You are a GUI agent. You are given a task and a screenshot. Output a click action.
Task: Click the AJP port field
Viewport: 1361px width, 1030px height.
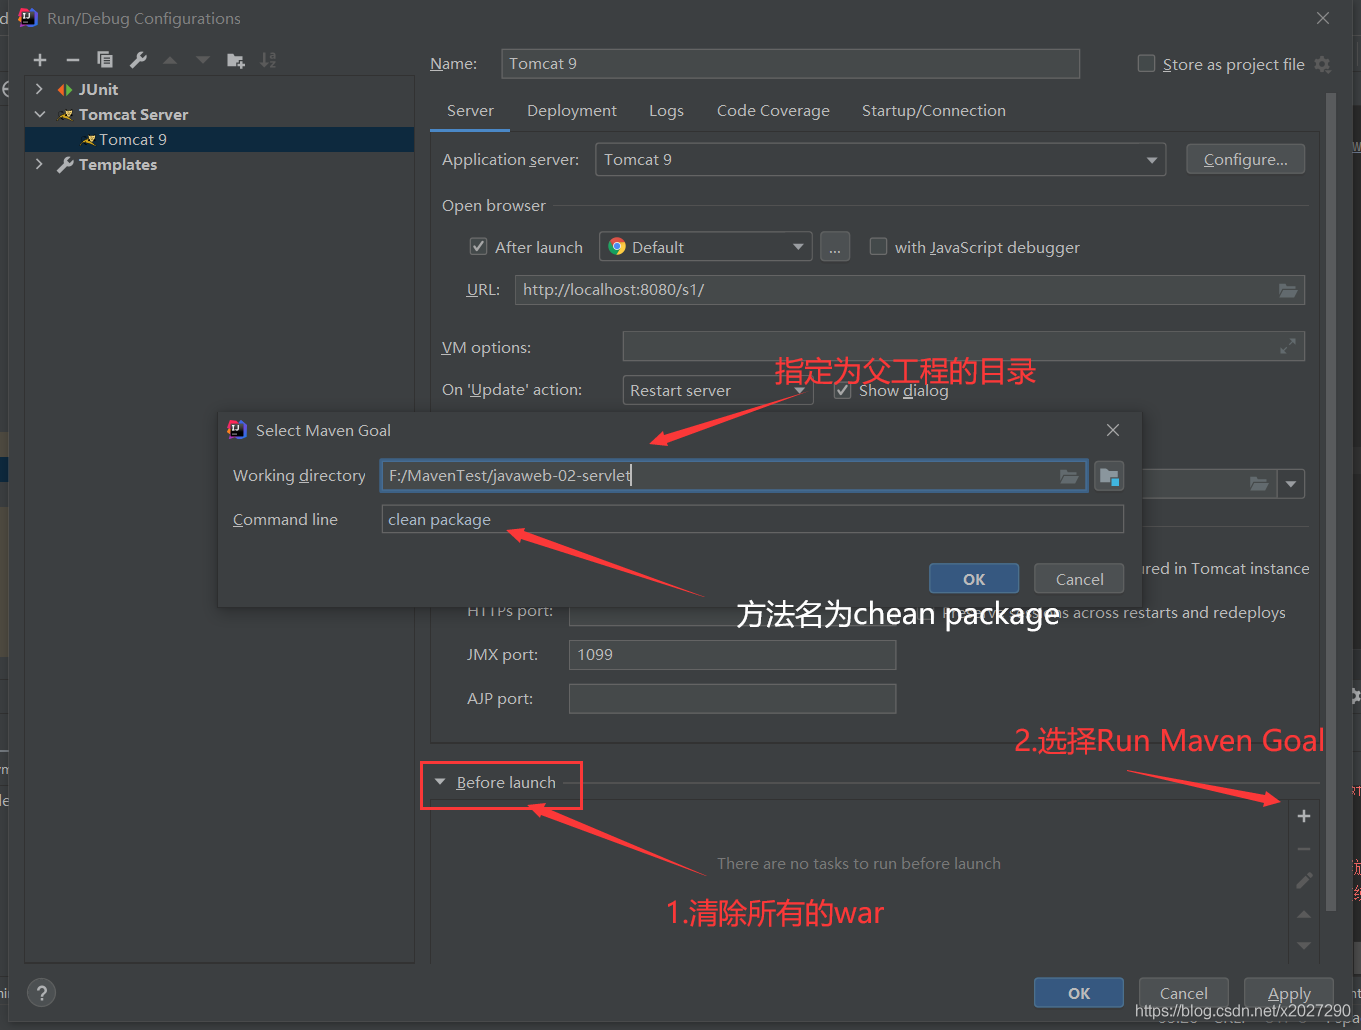(732, 699)
